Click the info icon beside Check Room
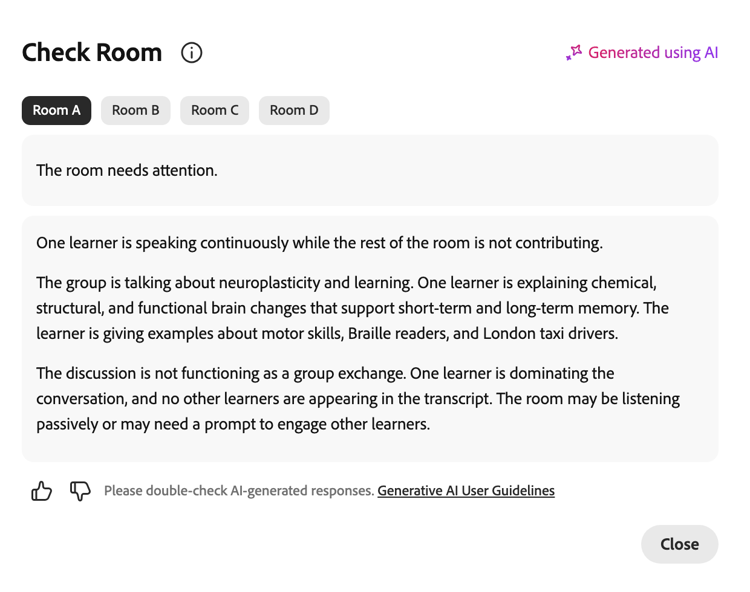750x592 pixels. [191, 53]
